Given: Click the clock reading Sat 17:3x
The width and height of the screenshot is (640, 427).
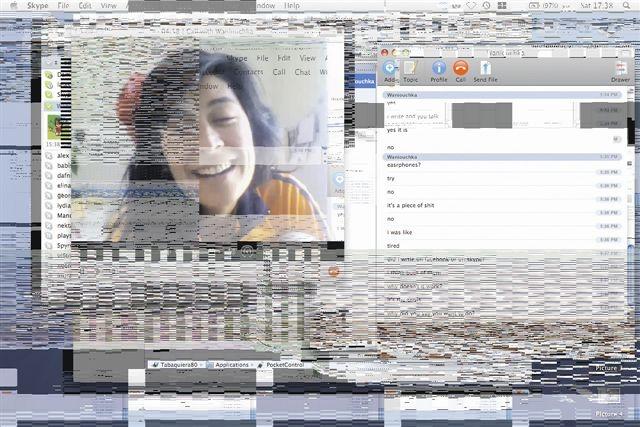Looking at the screenshot, I should [x=597, y=6].
